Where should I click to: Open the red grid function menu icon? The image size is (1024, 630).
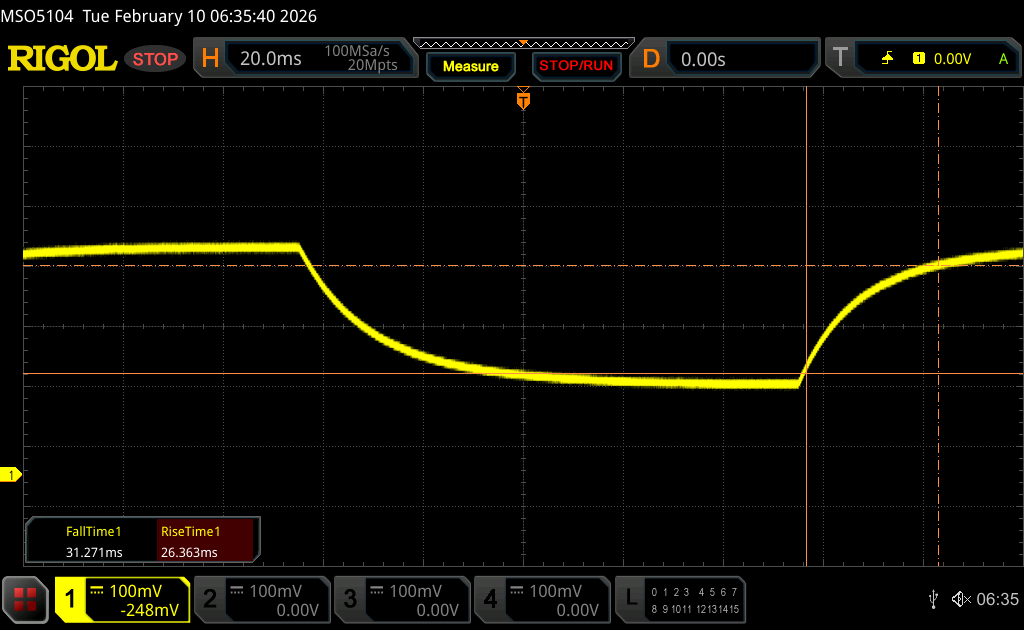coord(25,599)
